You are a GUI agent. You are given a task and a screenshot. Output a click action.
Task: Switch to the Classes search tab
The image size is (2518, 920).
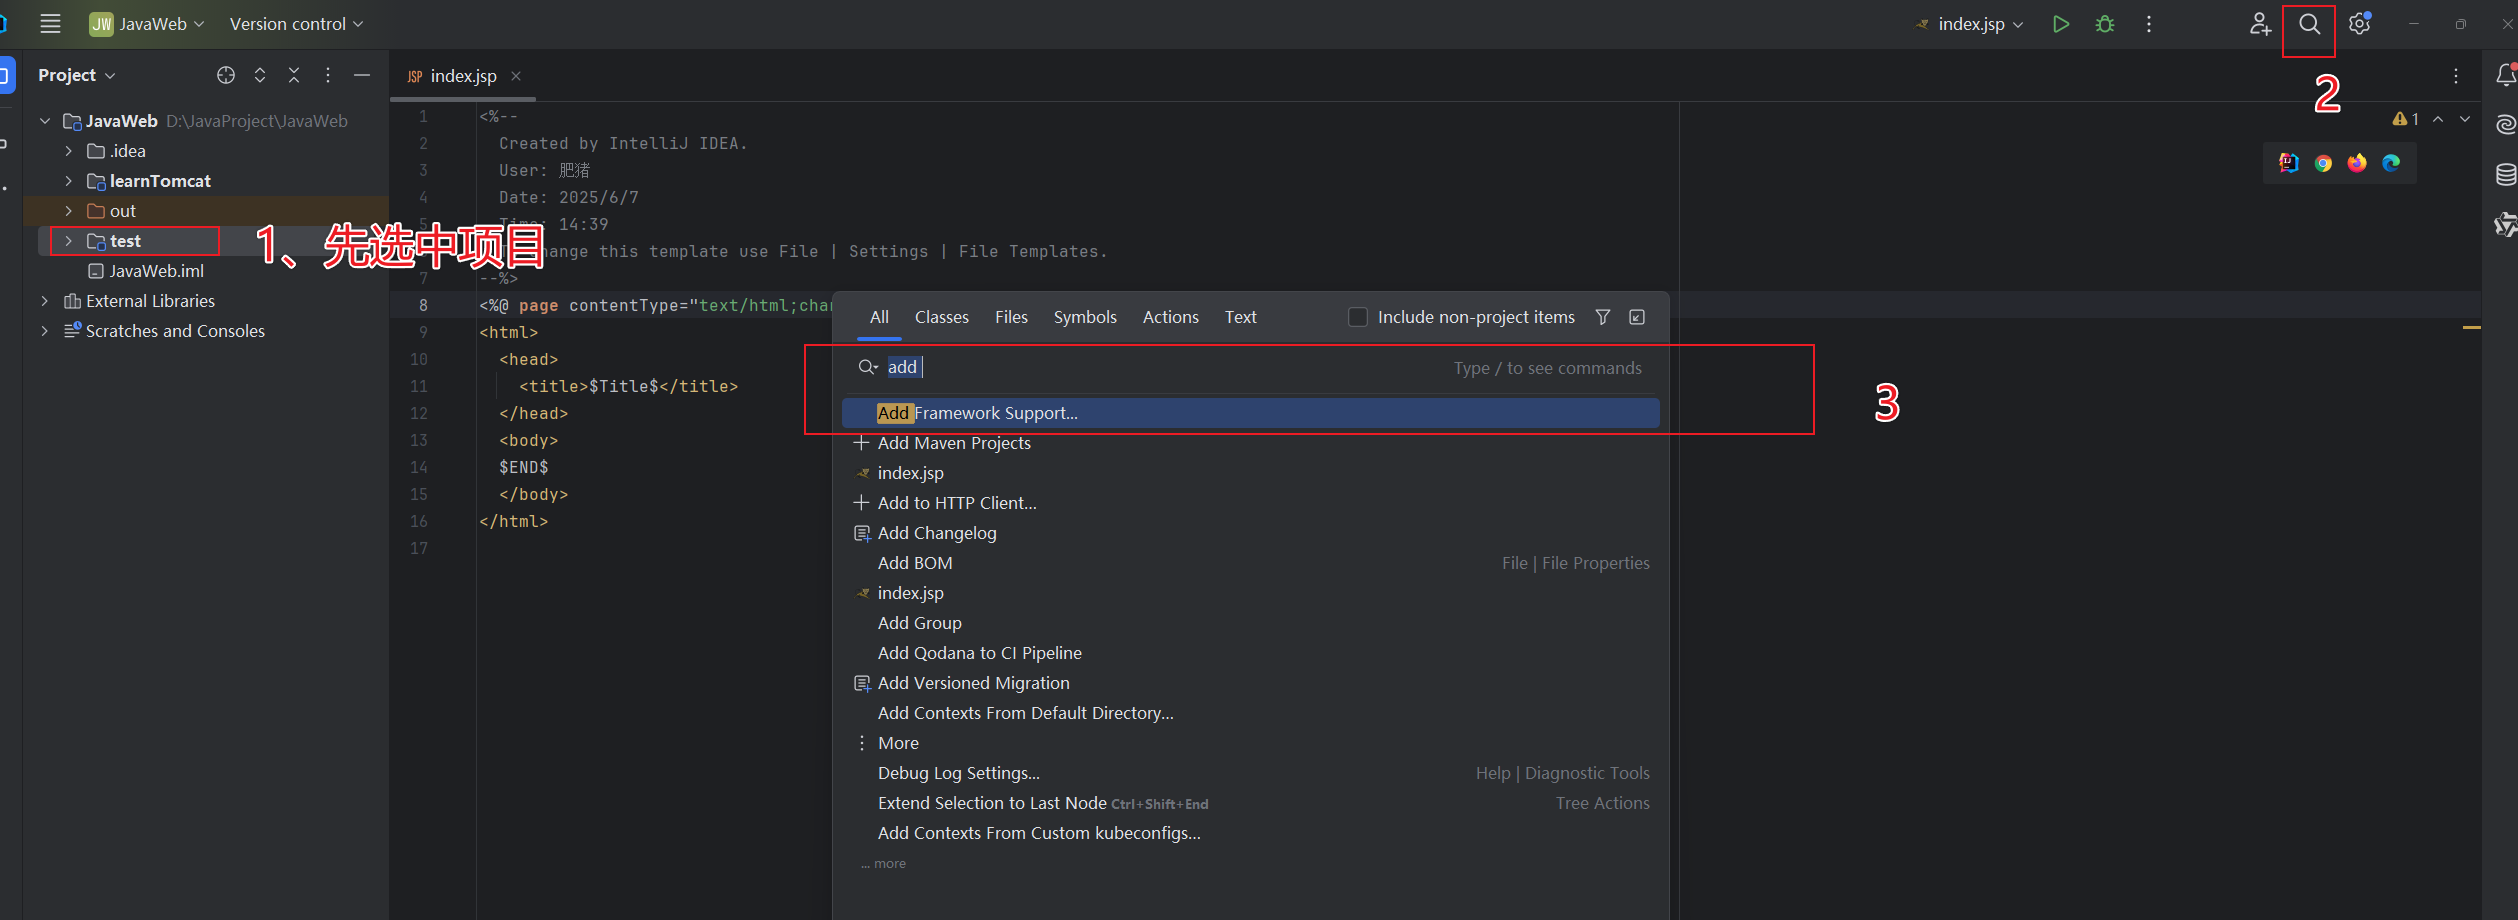point(942,317)
